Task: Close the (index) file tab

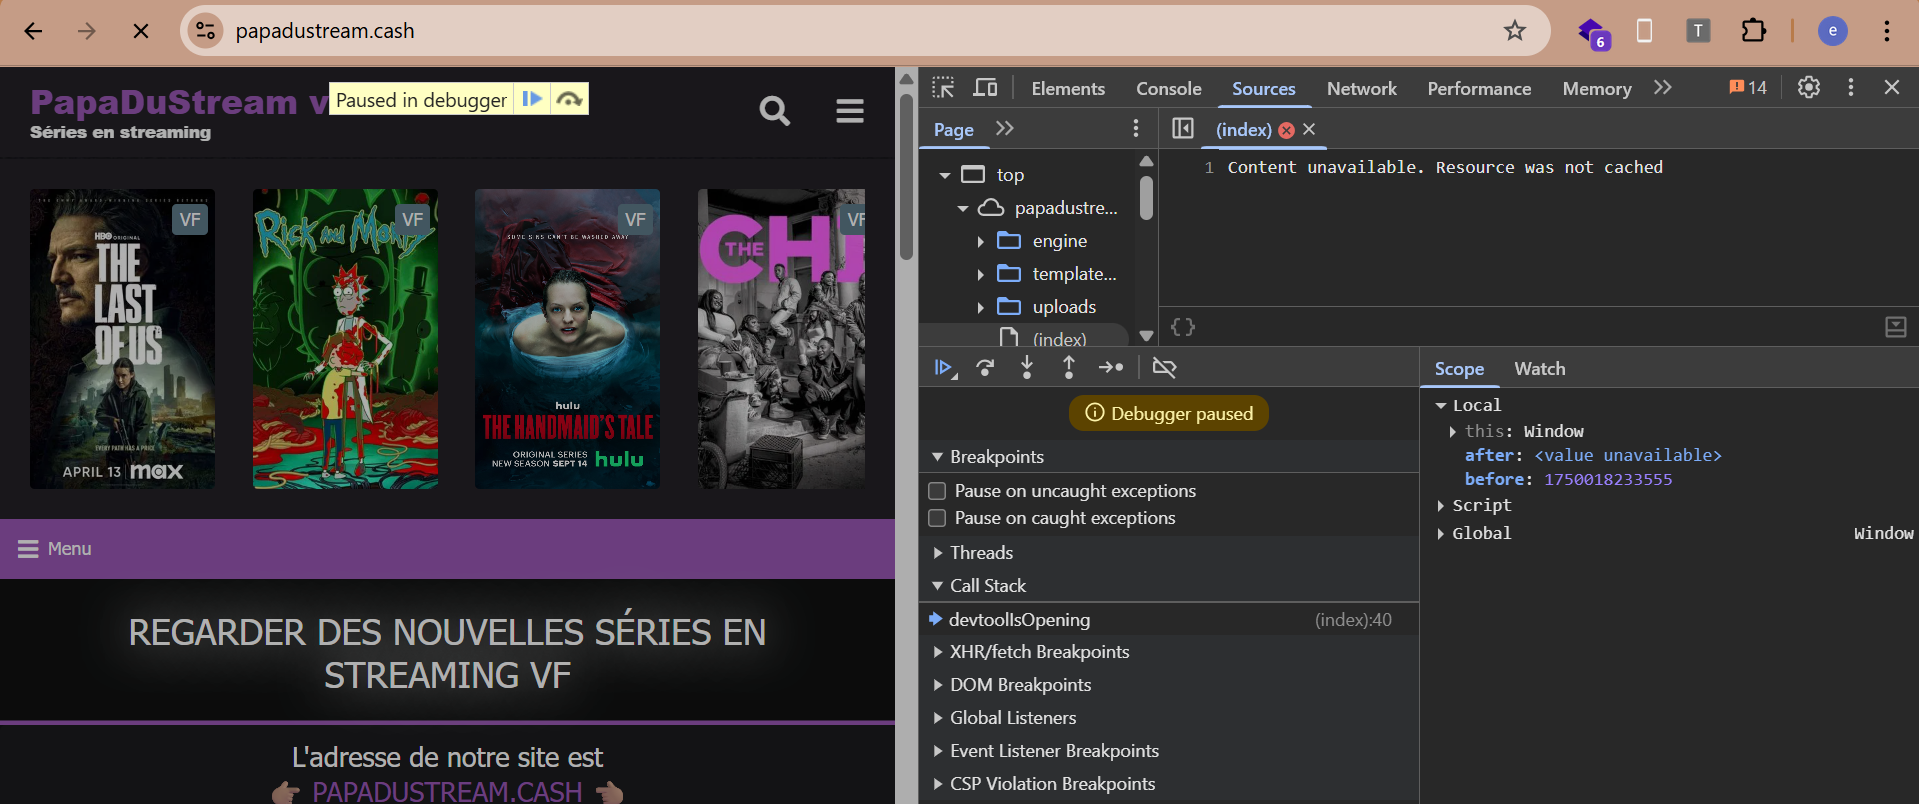Action: tap(1309, 129)
